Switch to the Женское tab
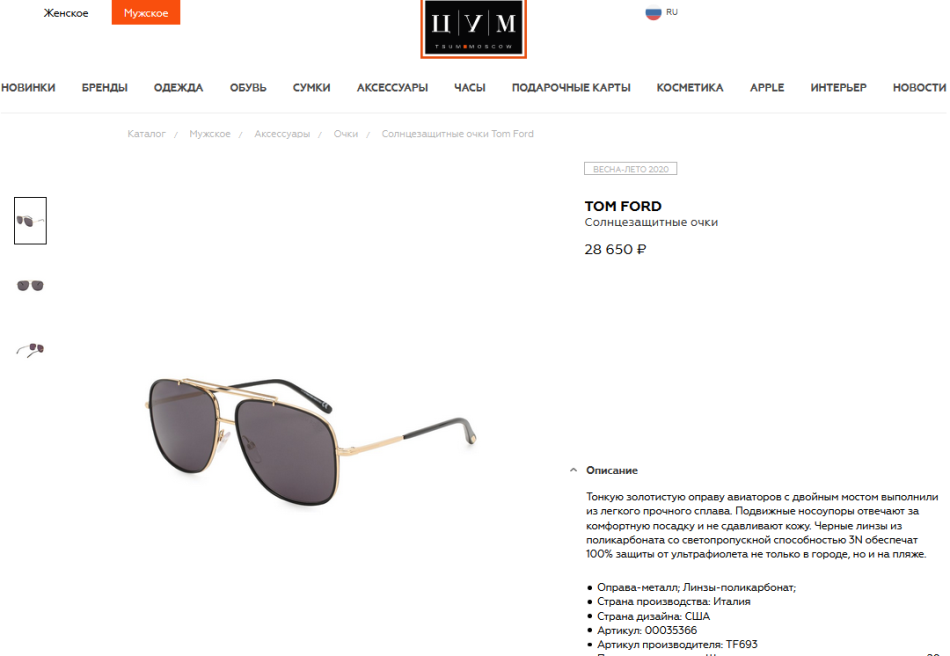950x656 pixels. (x=66, y=13)
